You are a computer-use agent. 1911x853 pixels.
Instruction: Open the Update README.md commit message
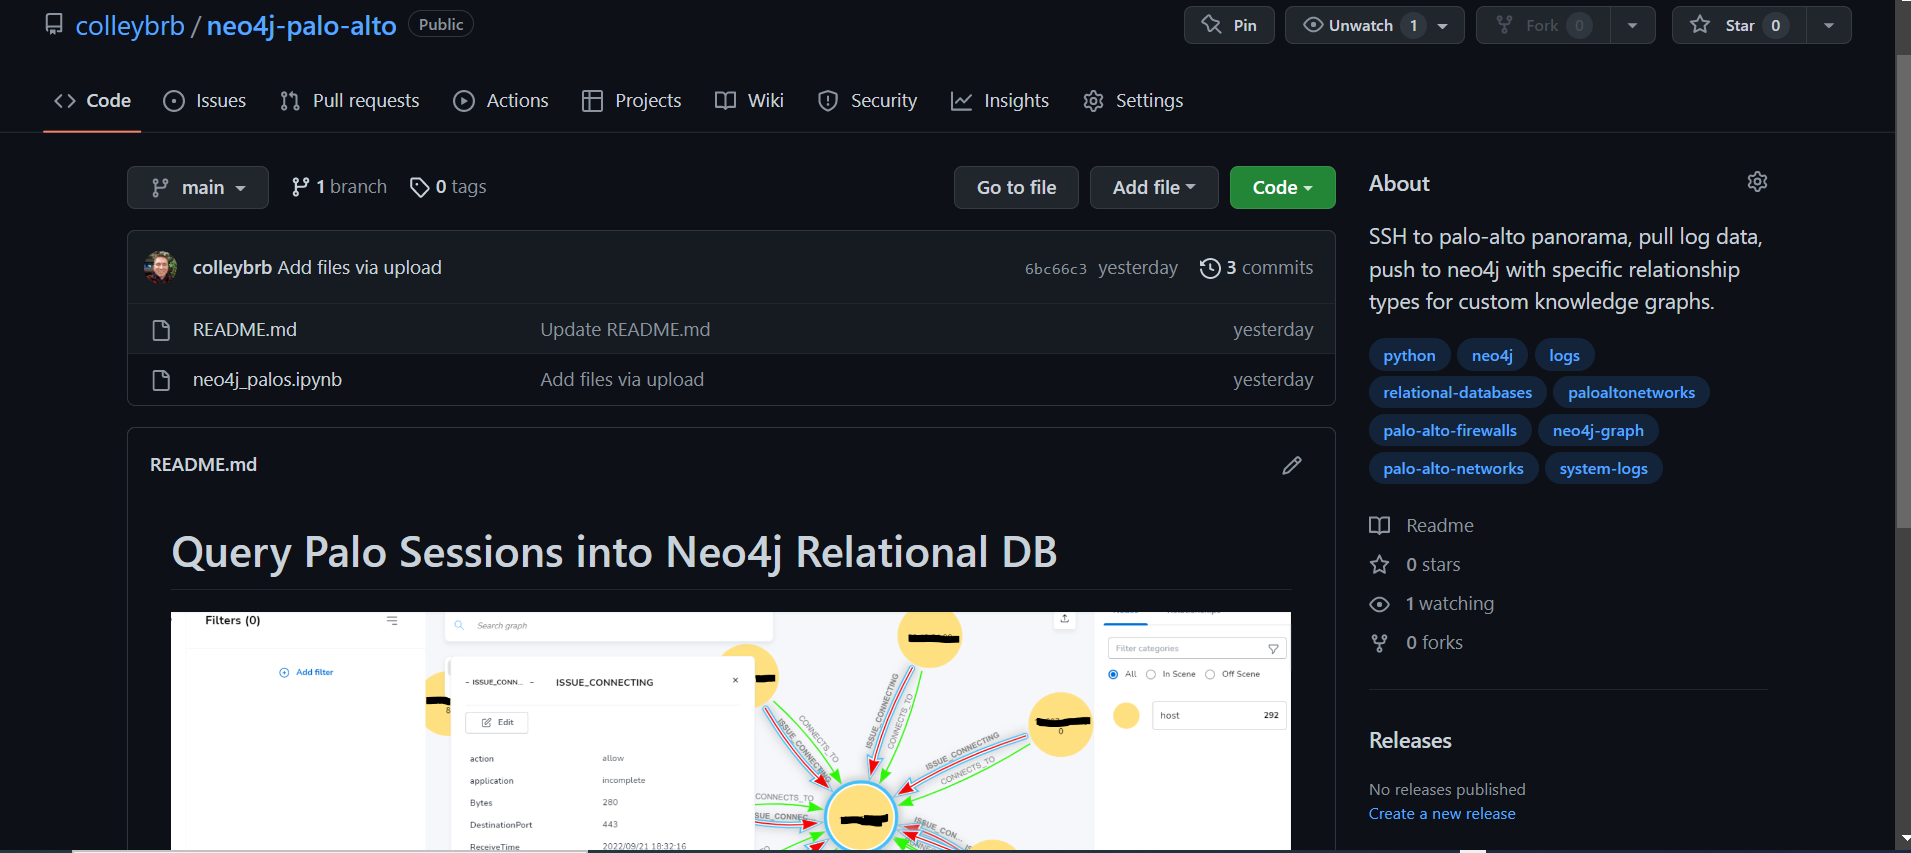click(625, 330)
